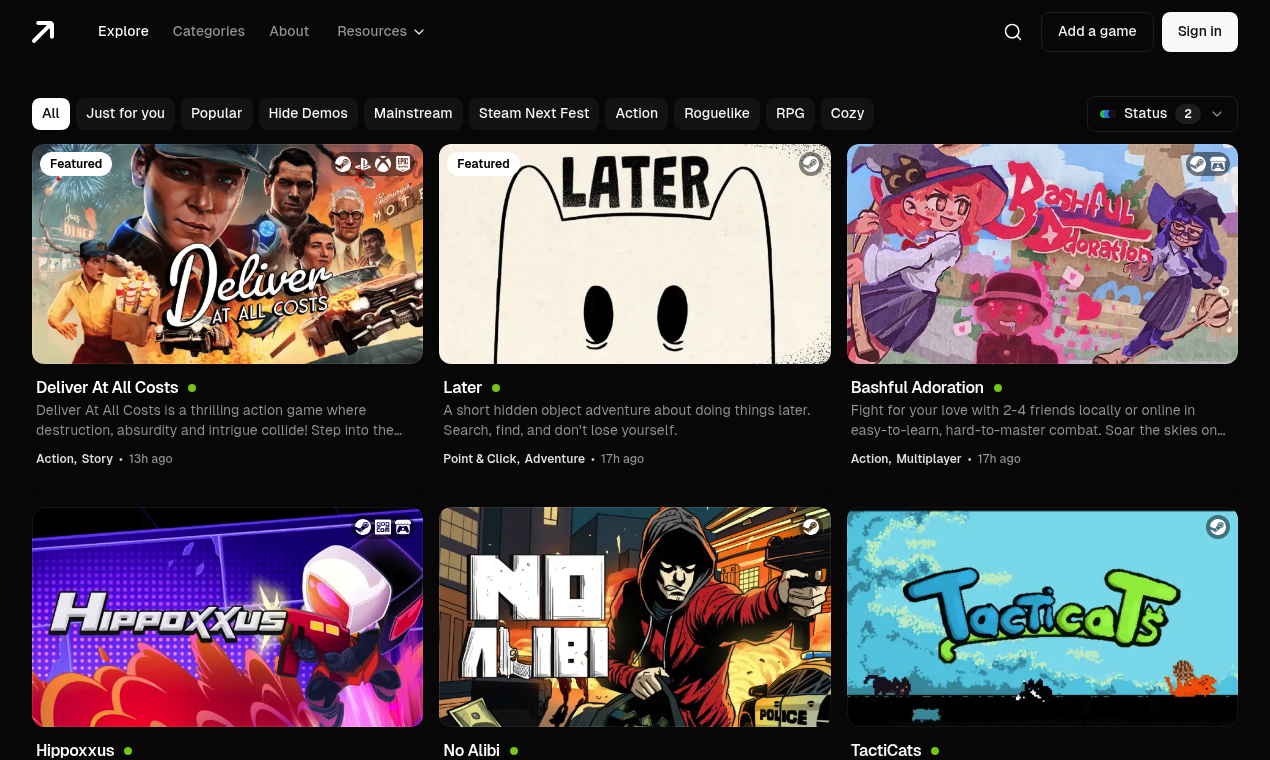1270x760 pixels.
Task: Click the Adventure tag under Later
Action: [555, 459]
